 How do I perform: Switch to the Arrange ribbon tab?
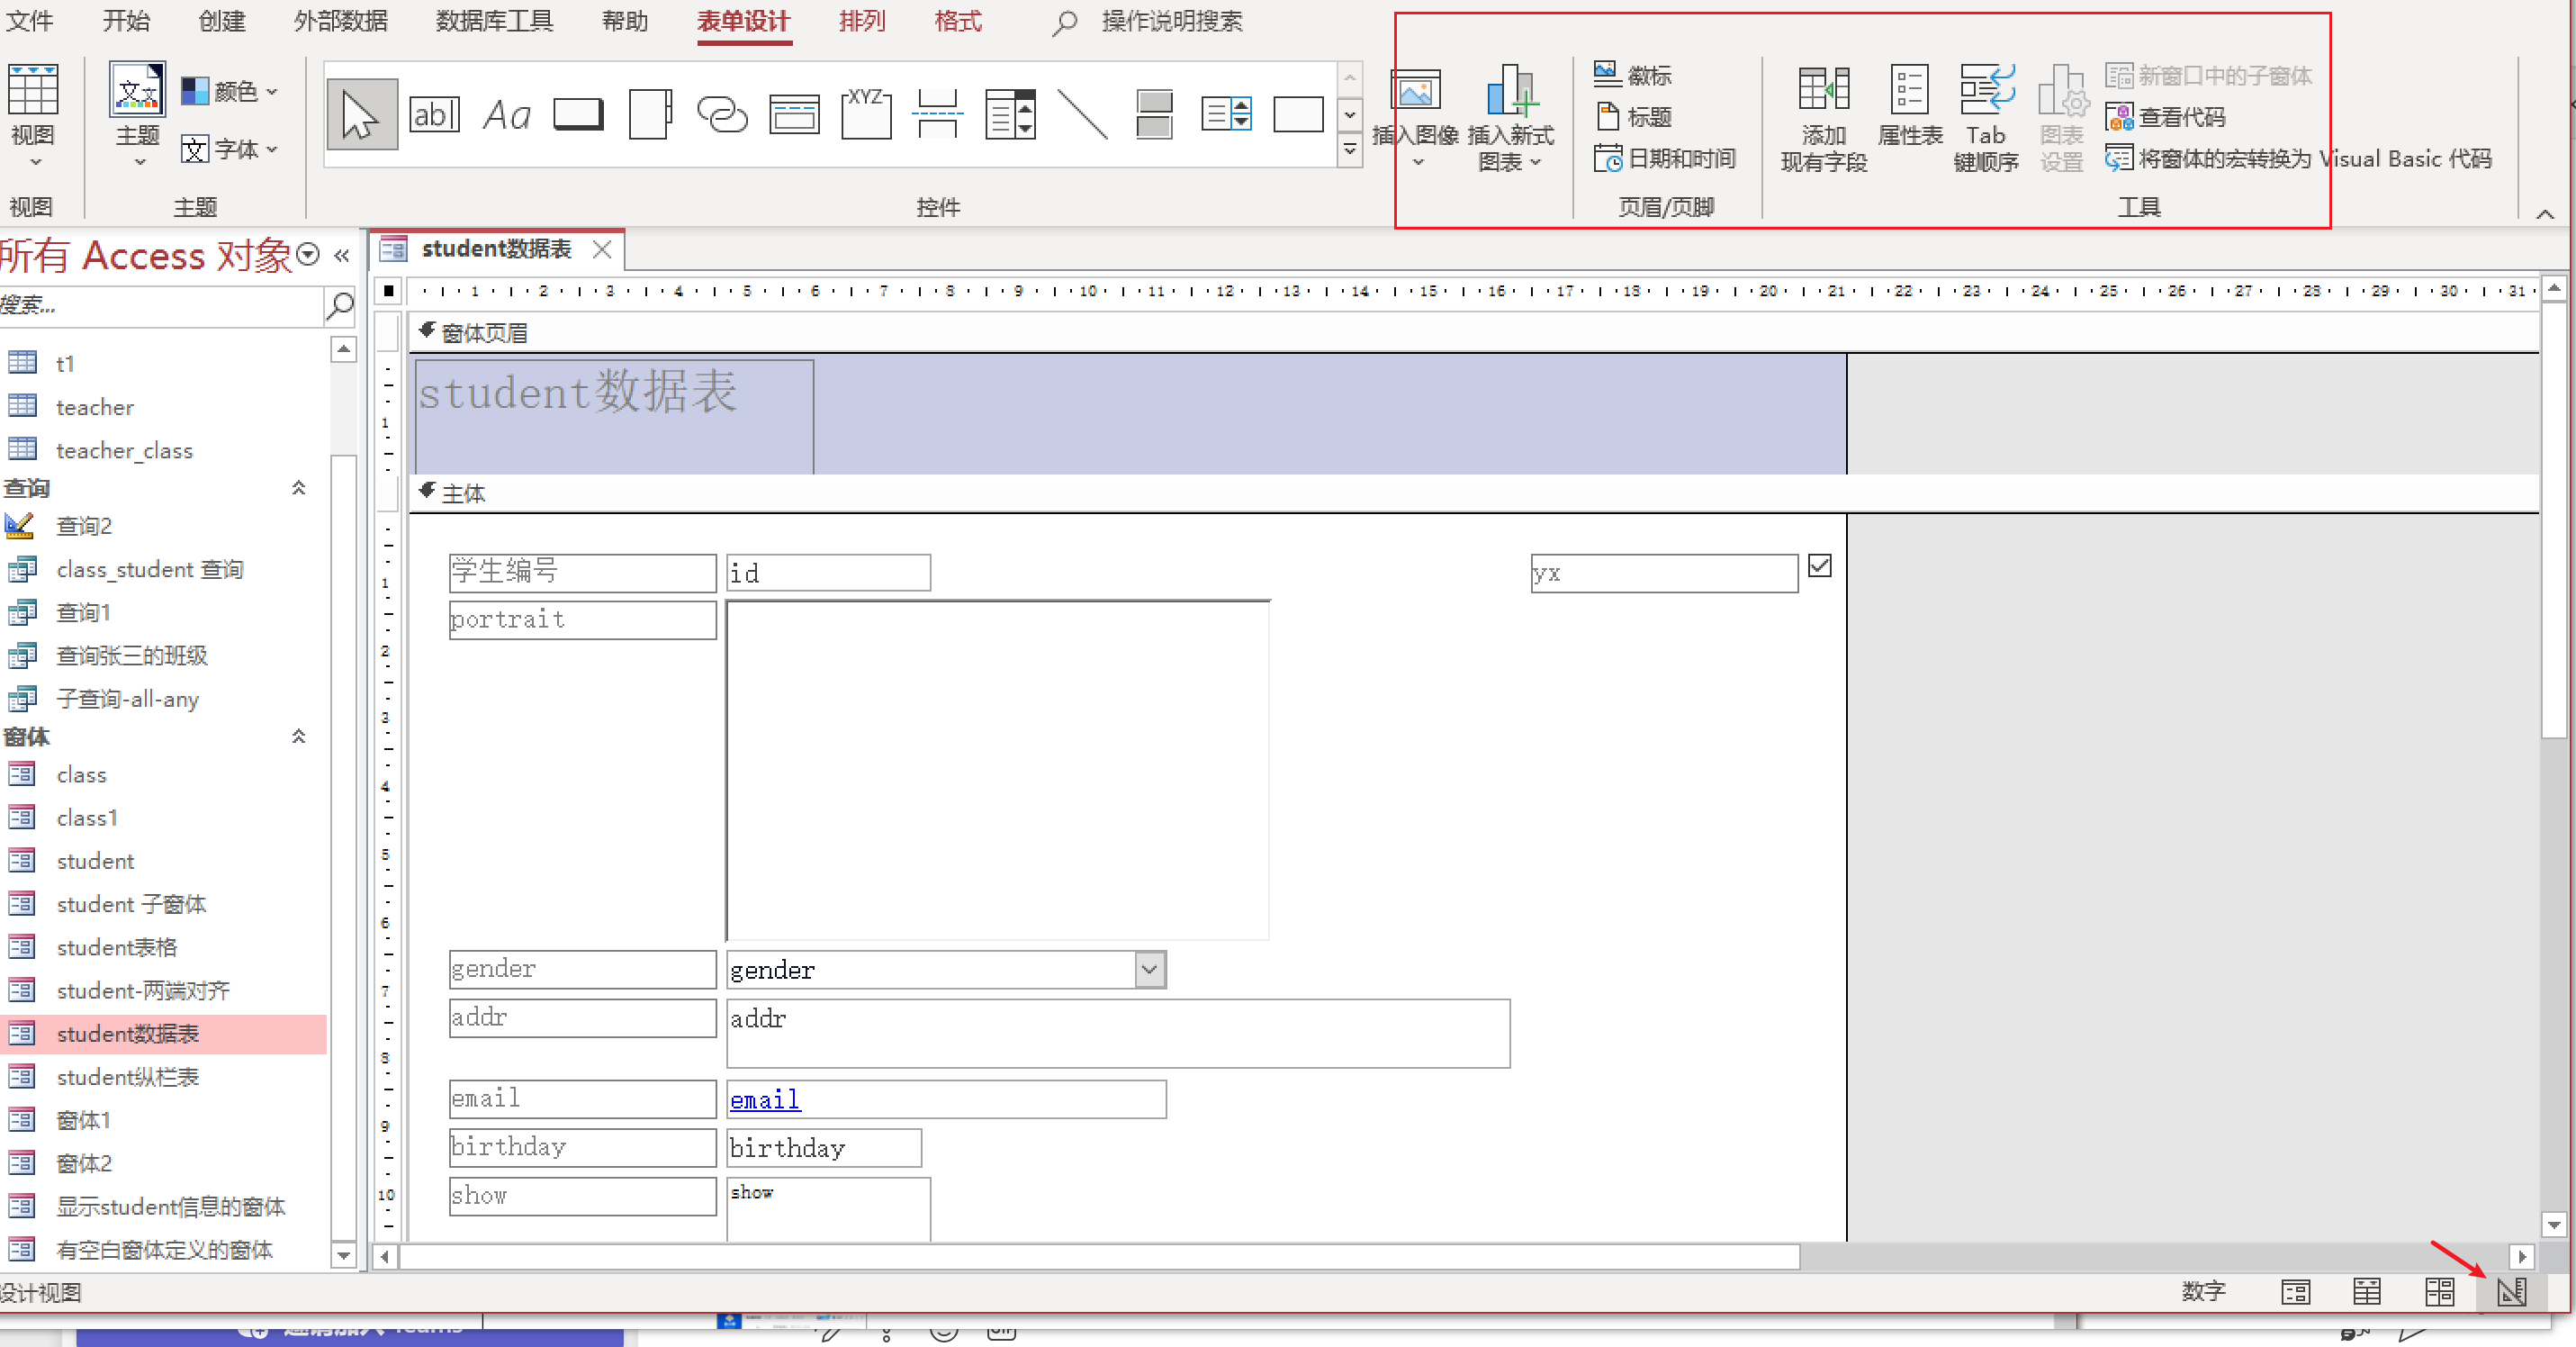(861, 21)
